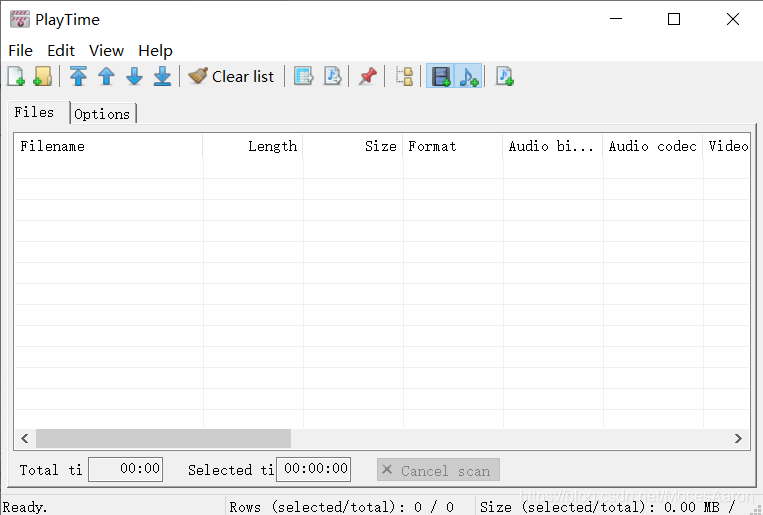Click the horizontal scrollbar left arrow
This screenshot has width=763, height=515.
pyautogui.click(x=25, y=439)
